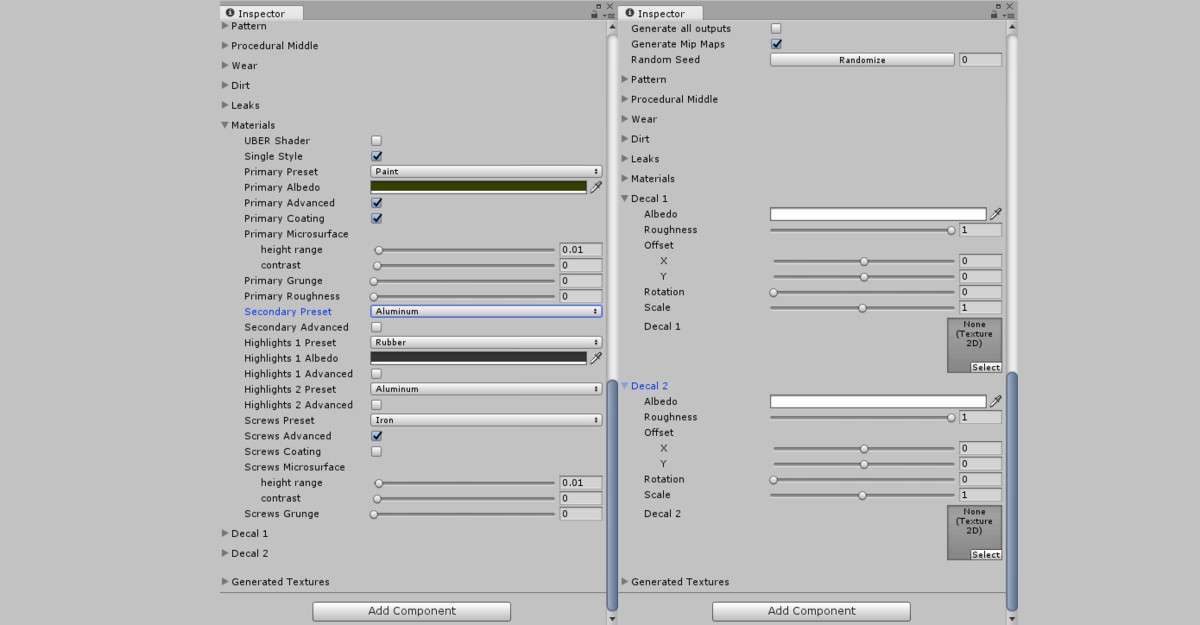This screenshot has height=625, width=1200.
Task: Check the Highlights 2 Advanced box
Action: 376,405
